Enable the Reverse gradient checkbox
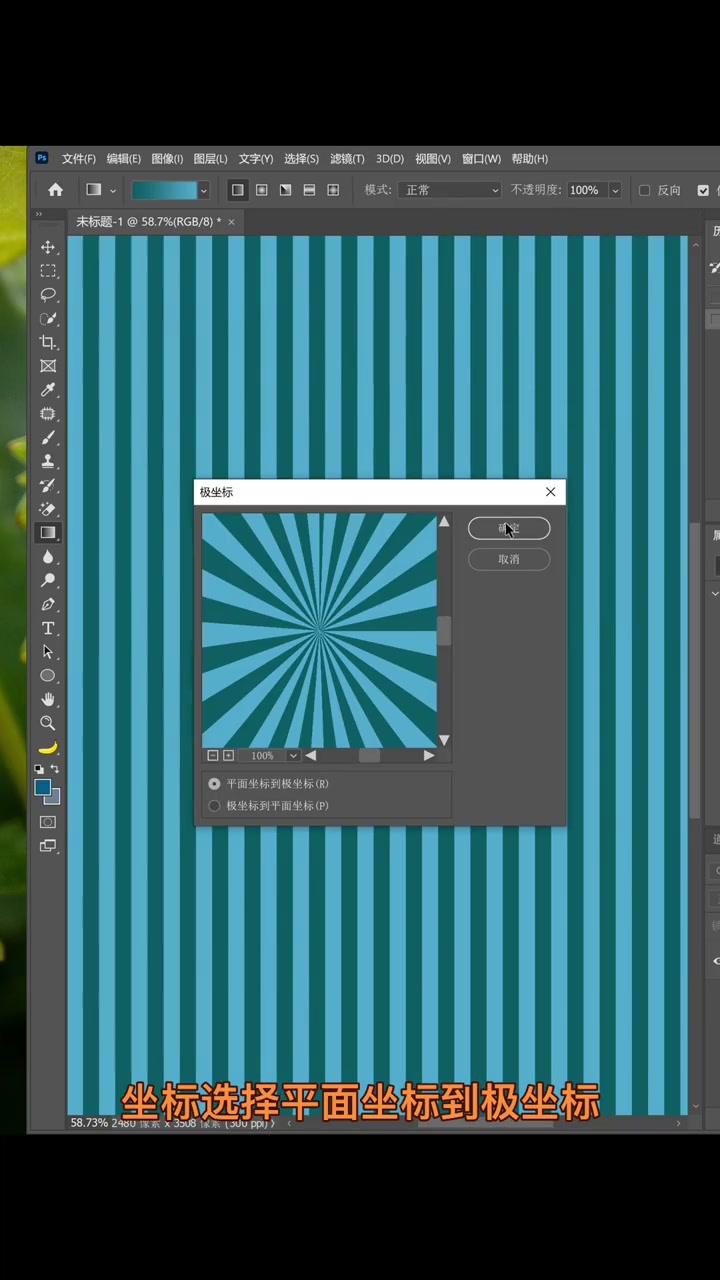Image resolution: width=720 pixels, height=1280 pixels. pos(644,190)
